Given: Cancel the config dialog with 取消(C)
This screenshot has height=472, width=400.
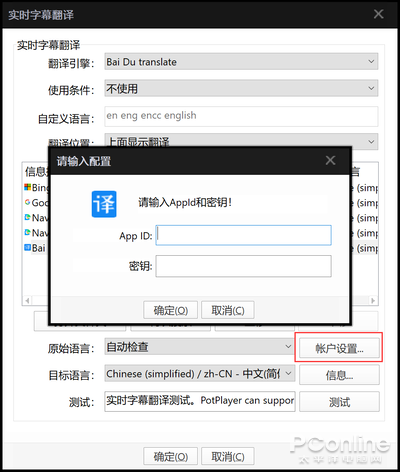Looking at the screenshot, I should (x=228, y=310).
